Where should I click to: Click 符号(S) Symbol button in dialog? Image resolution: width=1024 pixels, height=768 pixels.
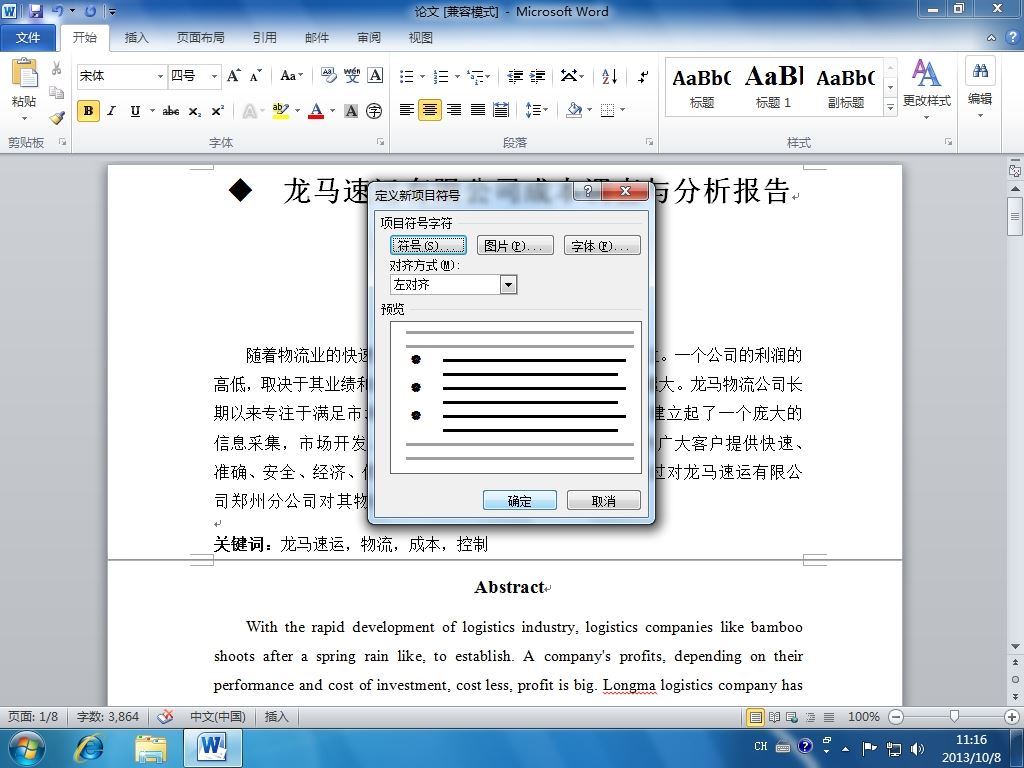point(428,246)
